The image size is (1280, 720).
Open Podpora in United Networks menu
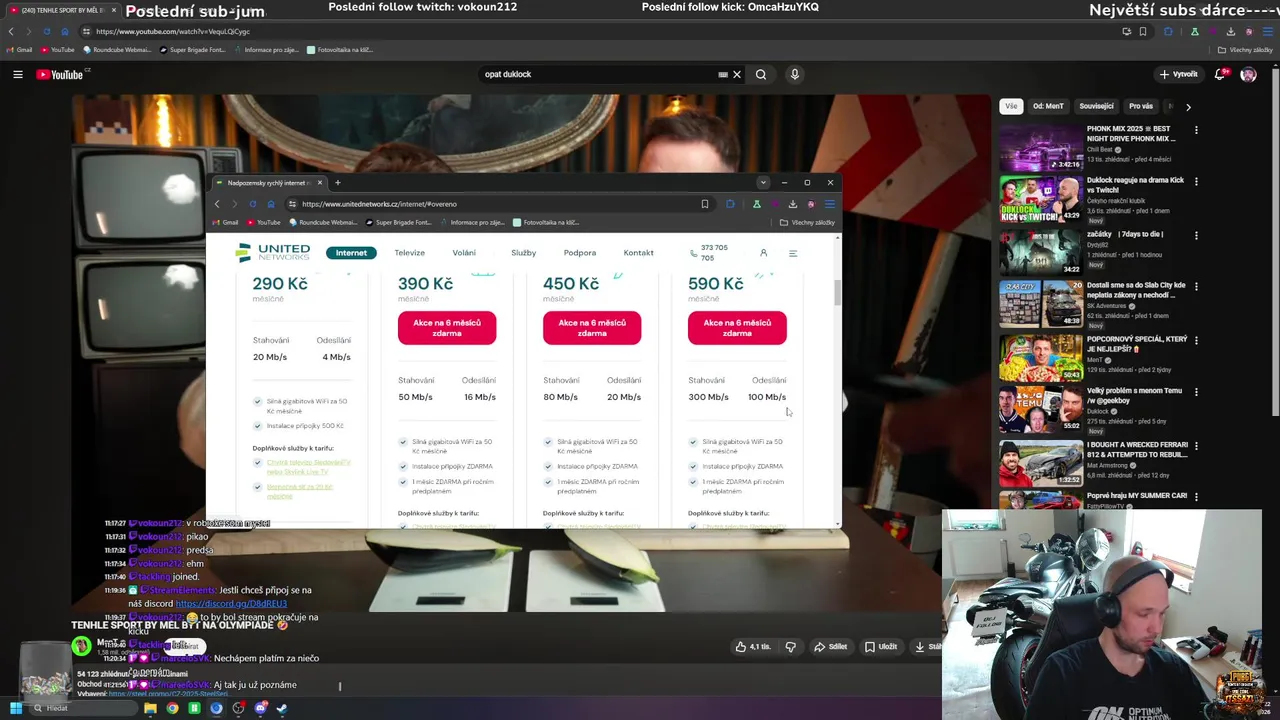point(580,253)
